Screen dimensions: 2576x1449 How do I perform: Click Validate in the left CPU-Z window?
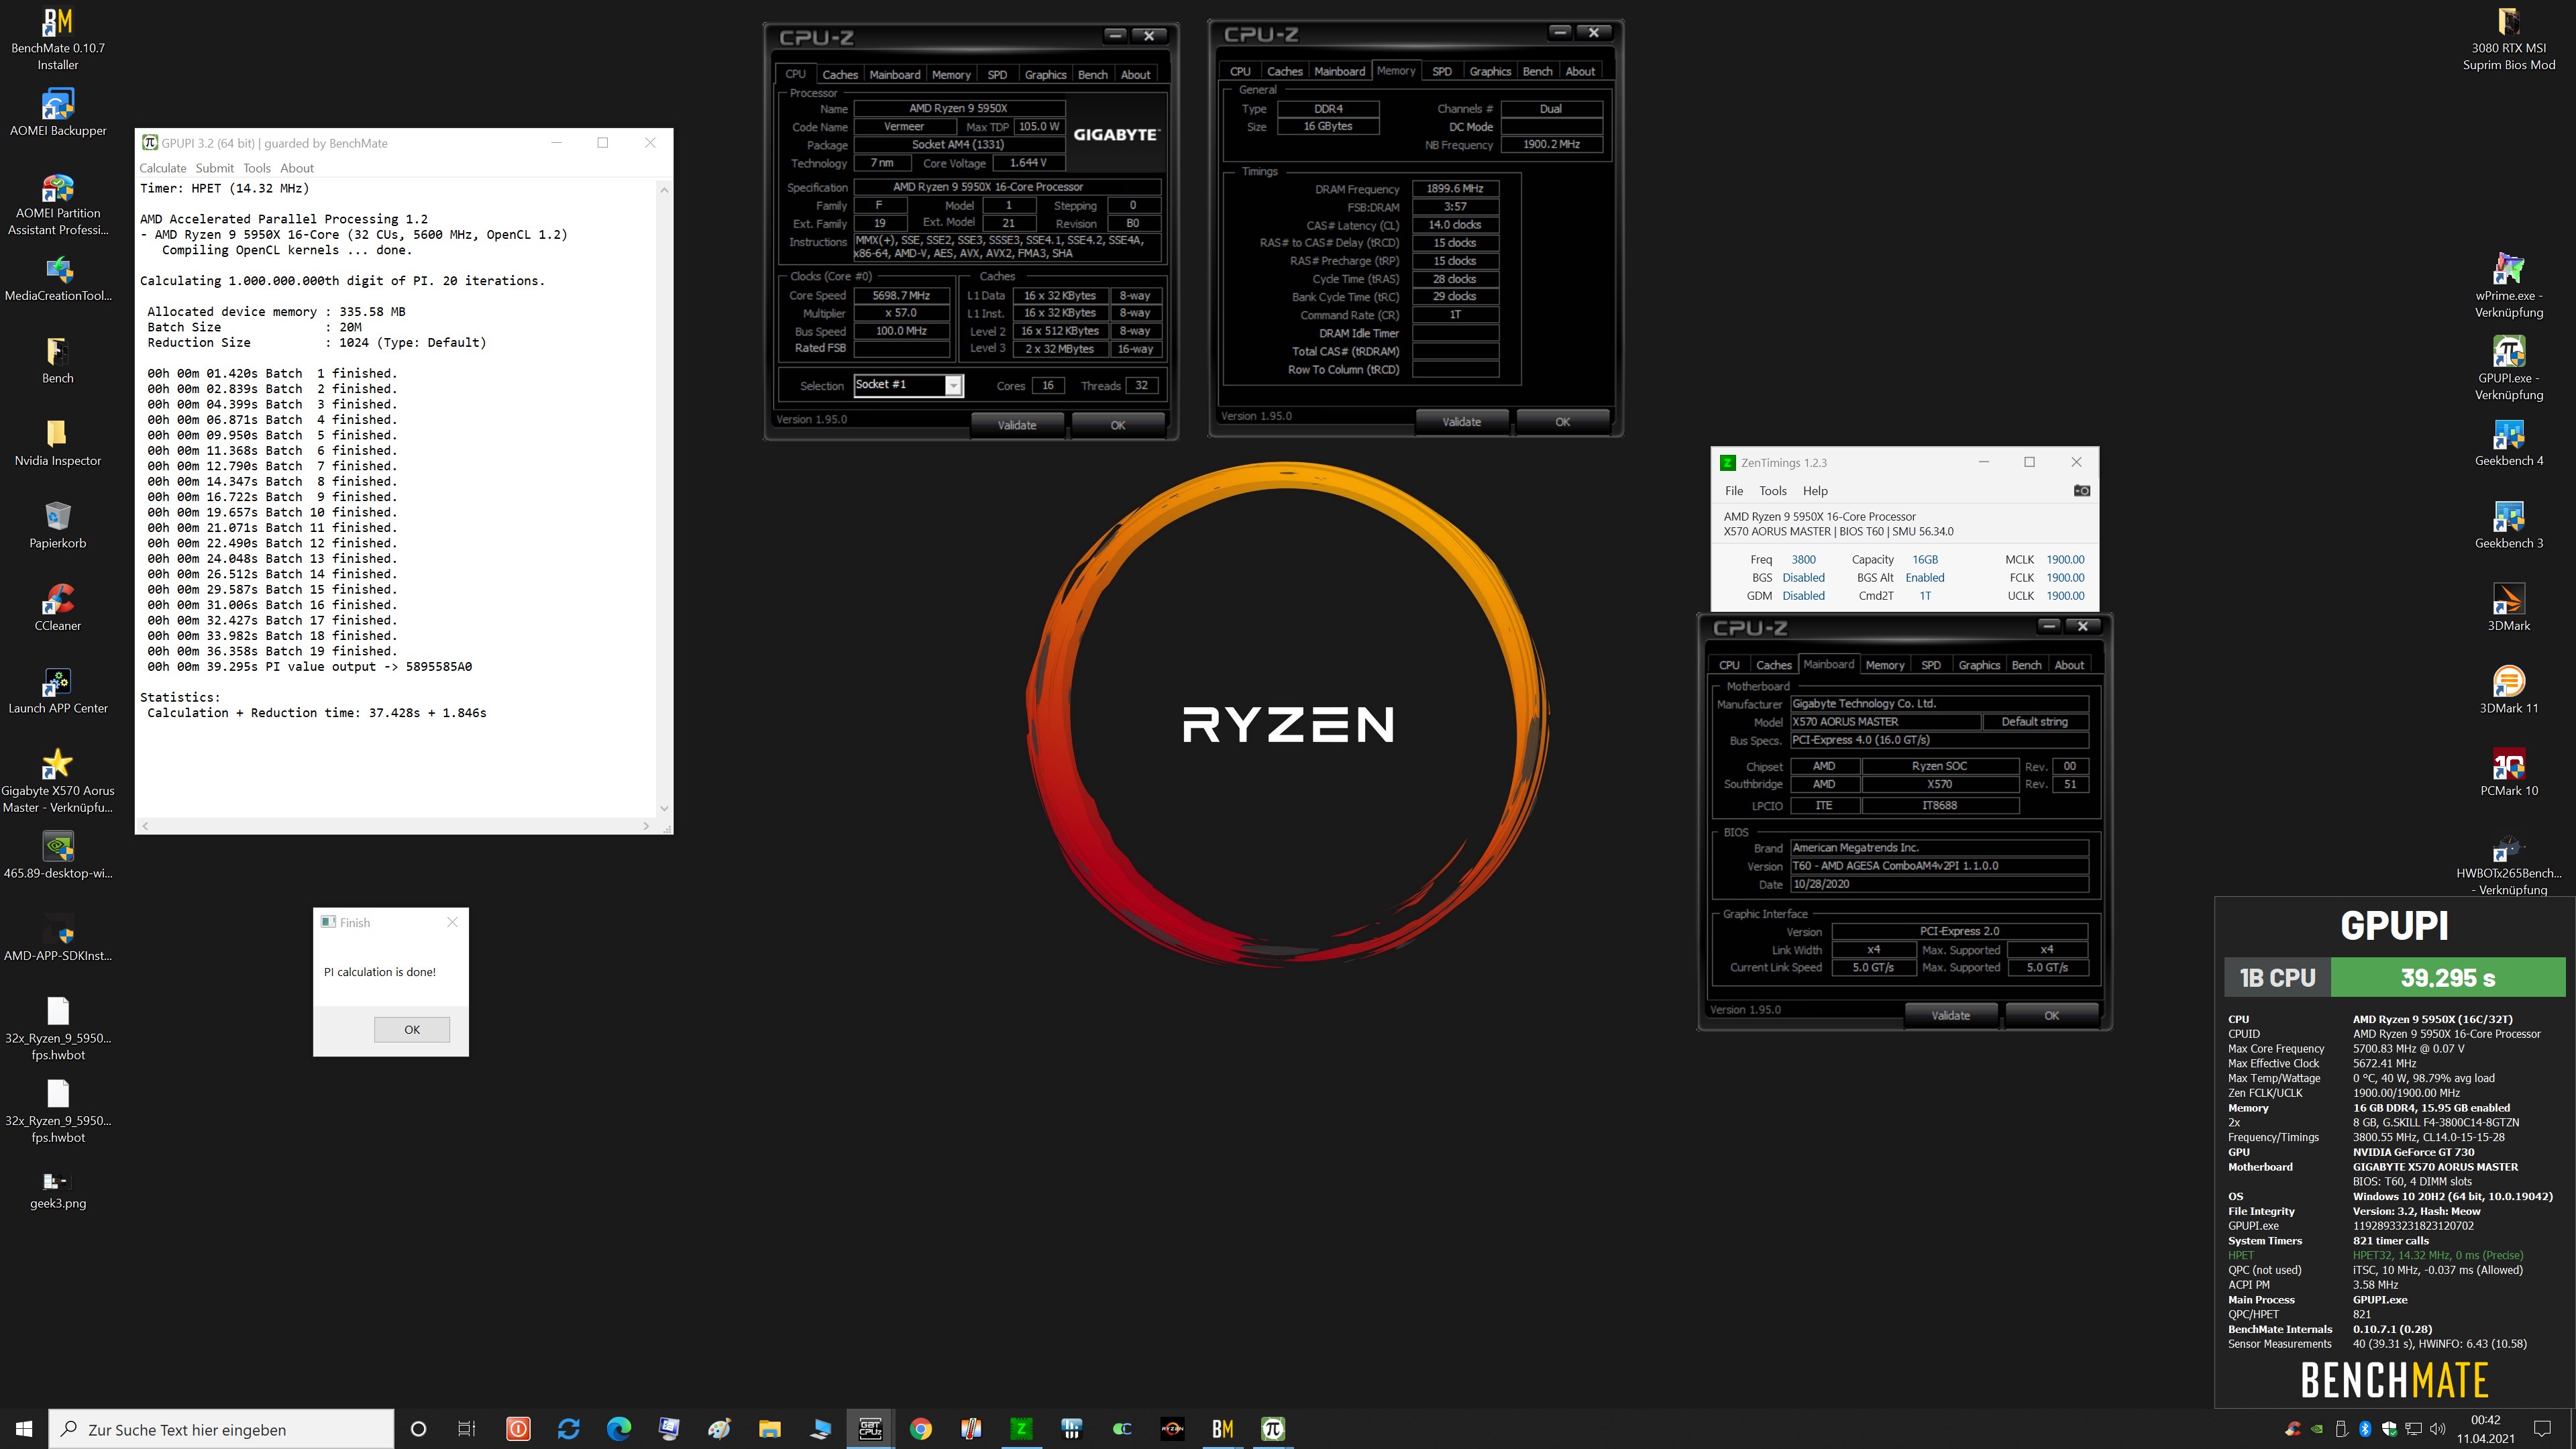click(1017, 425)
